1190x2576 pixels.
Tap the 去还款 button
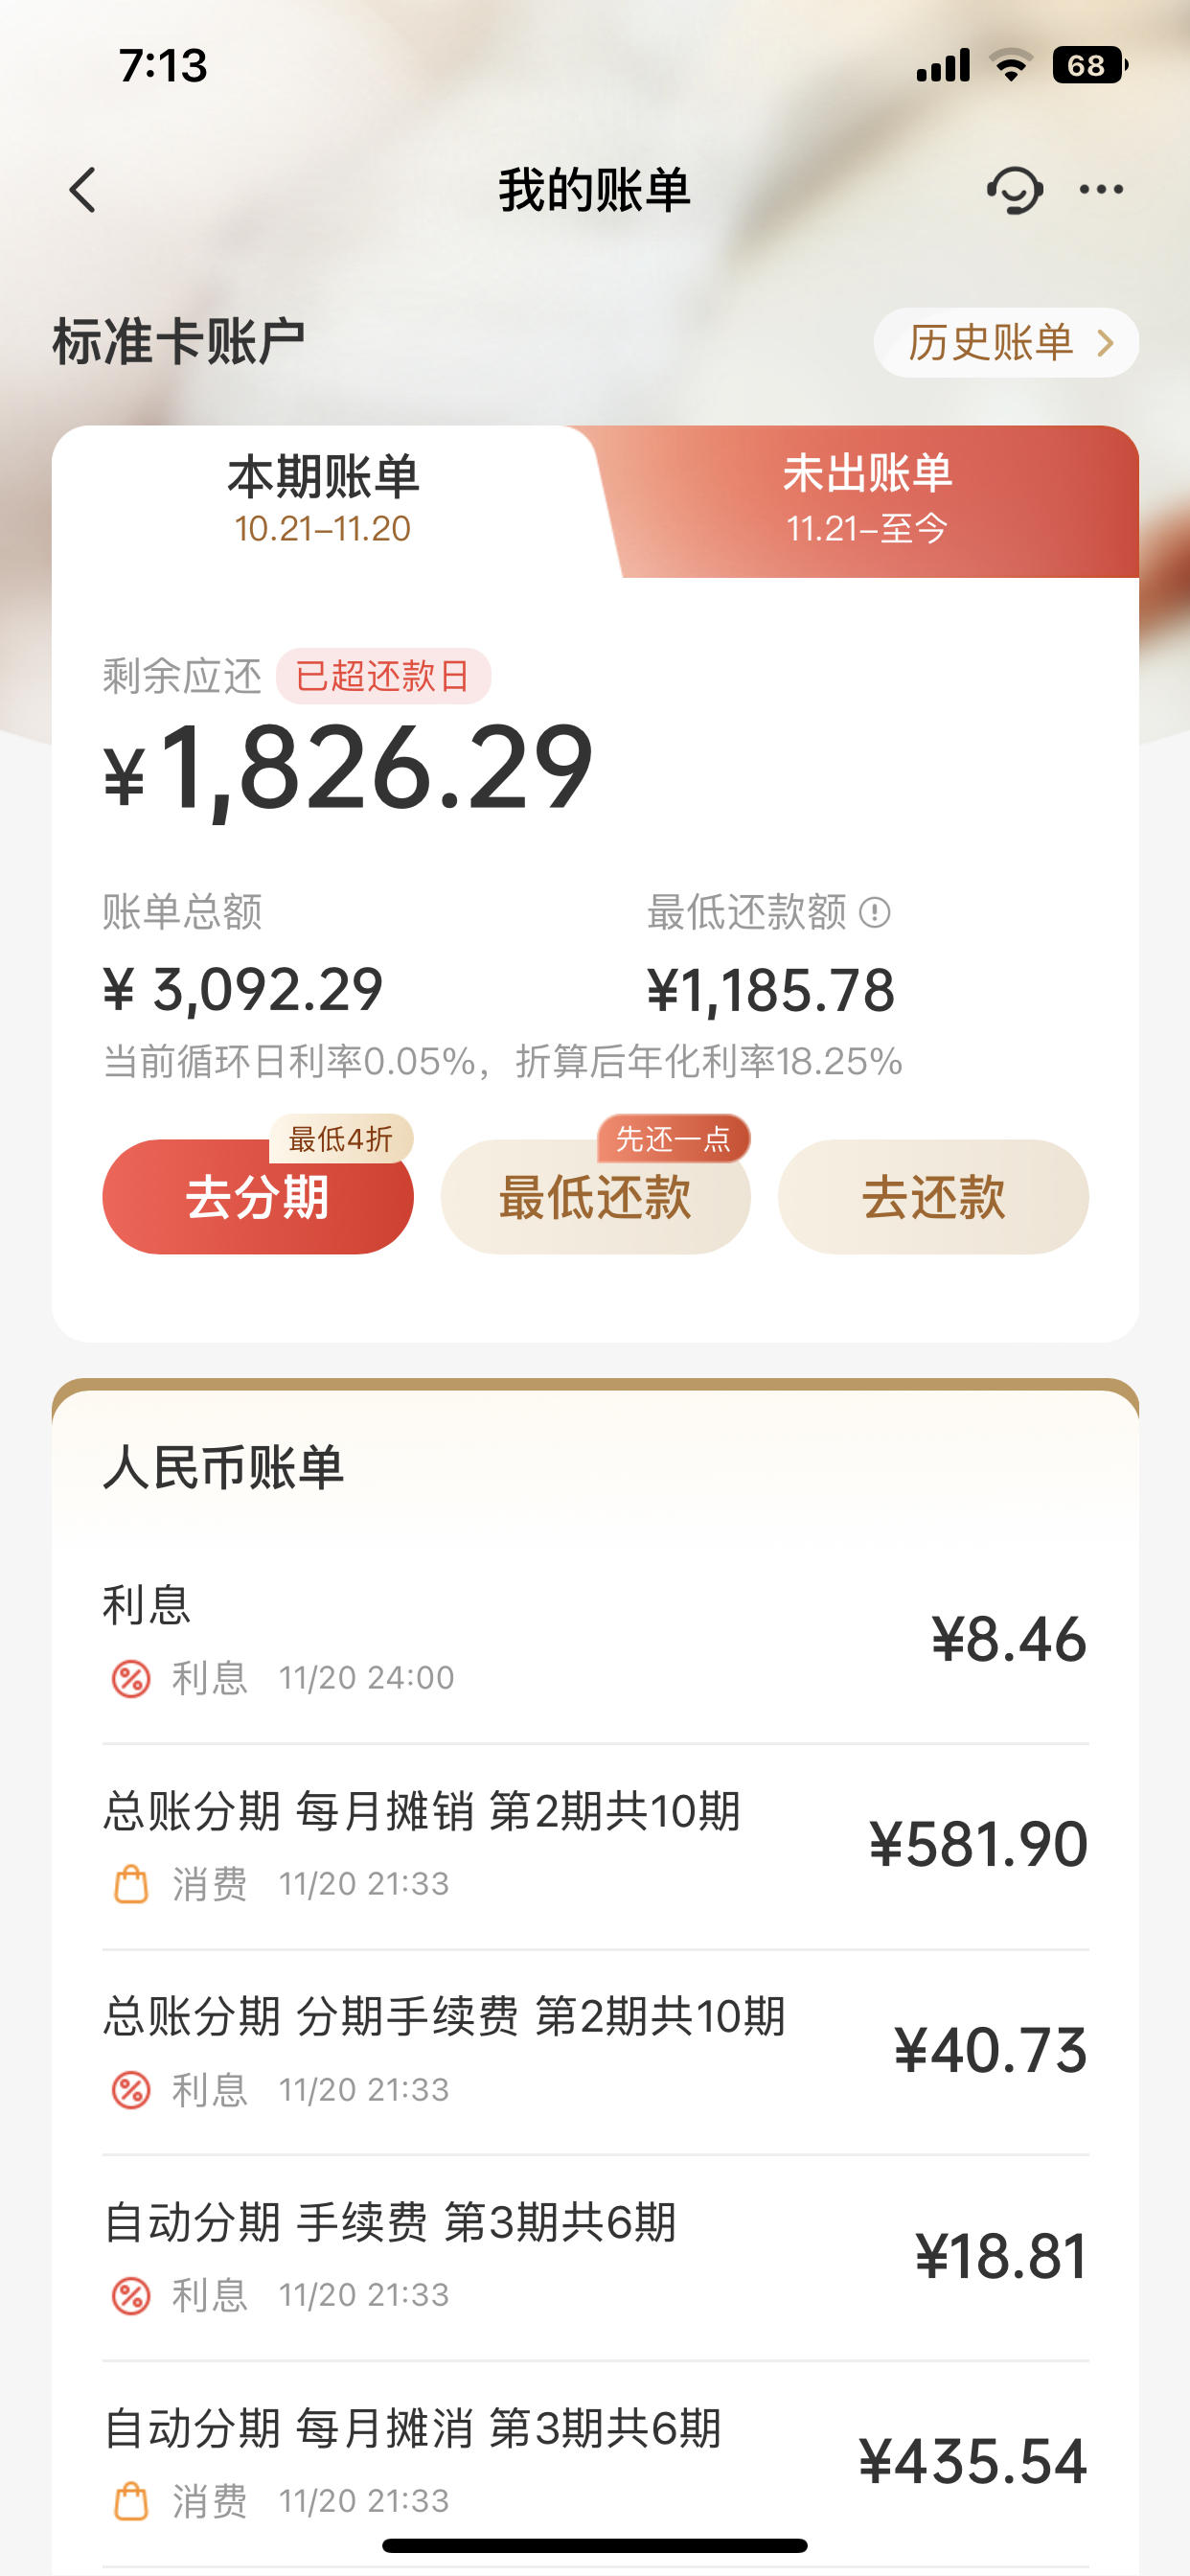point(933,1196)
